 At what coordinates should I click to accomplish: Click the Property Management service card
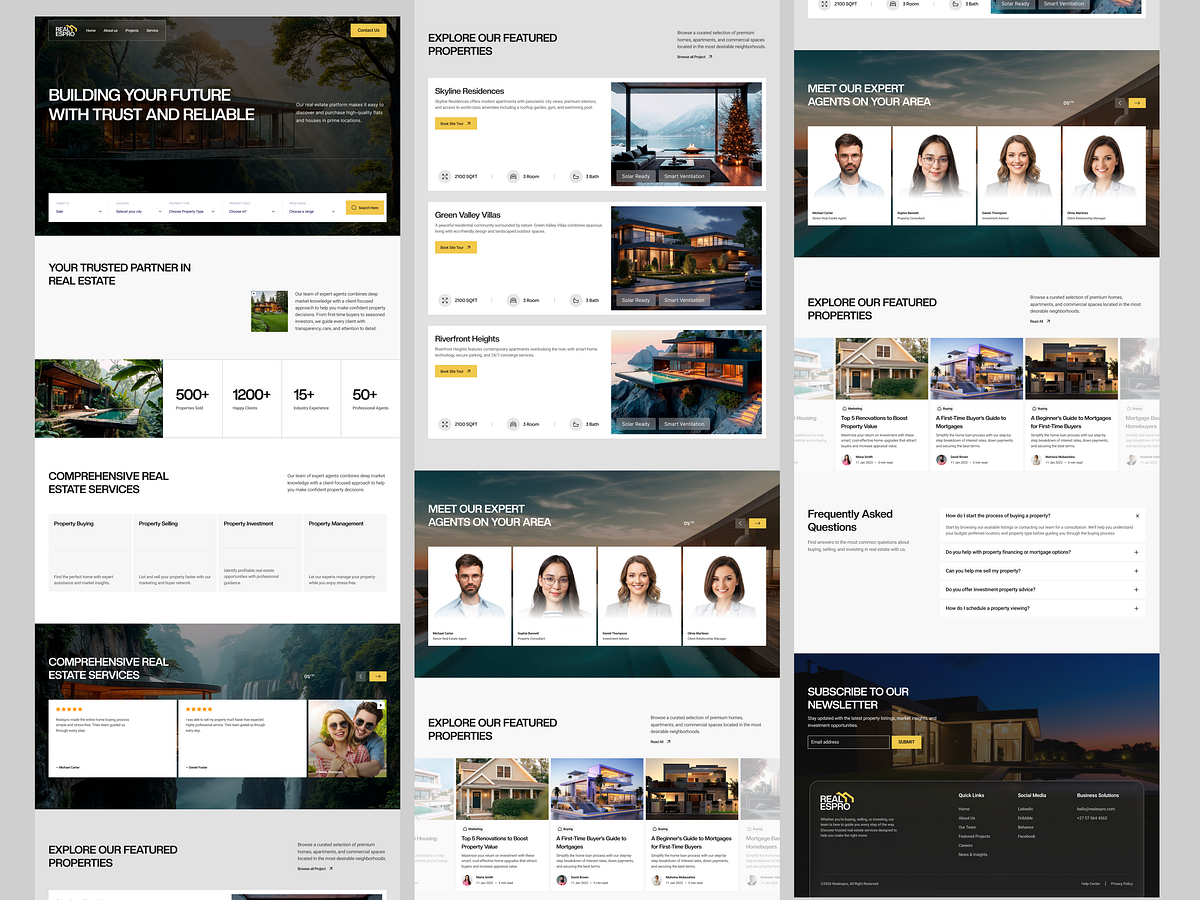344,553
